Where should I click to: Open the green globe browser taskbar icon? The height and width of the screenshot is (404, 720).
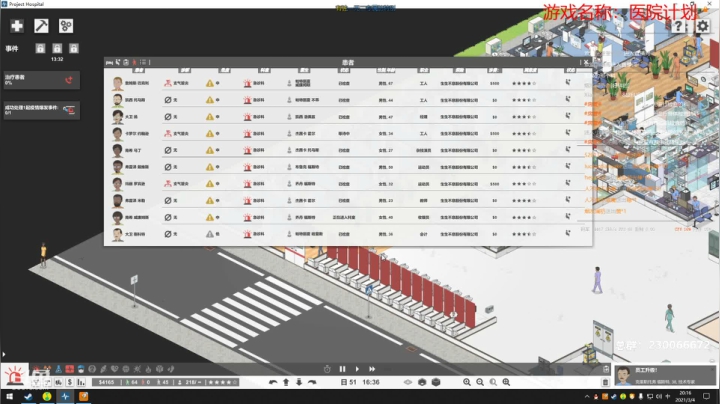pyautogui.click(x=47, y=396)
